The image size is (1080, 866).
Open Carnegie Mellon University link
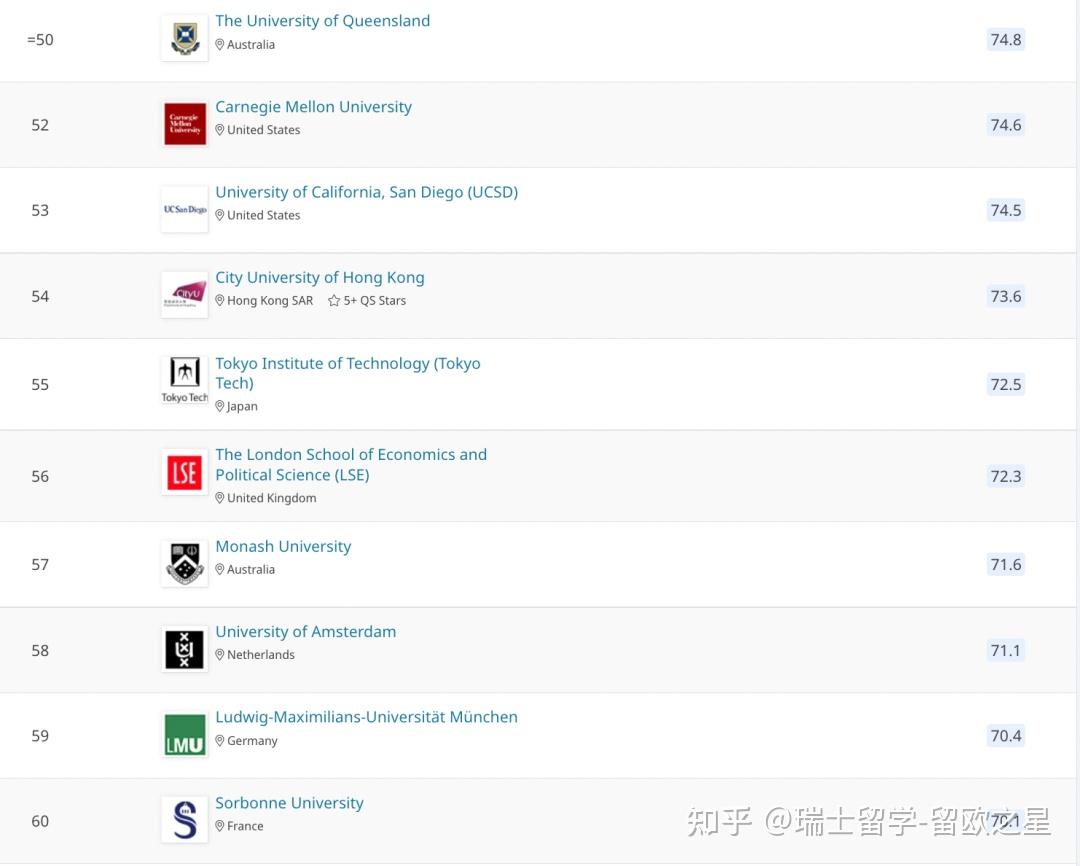(313, 107)
